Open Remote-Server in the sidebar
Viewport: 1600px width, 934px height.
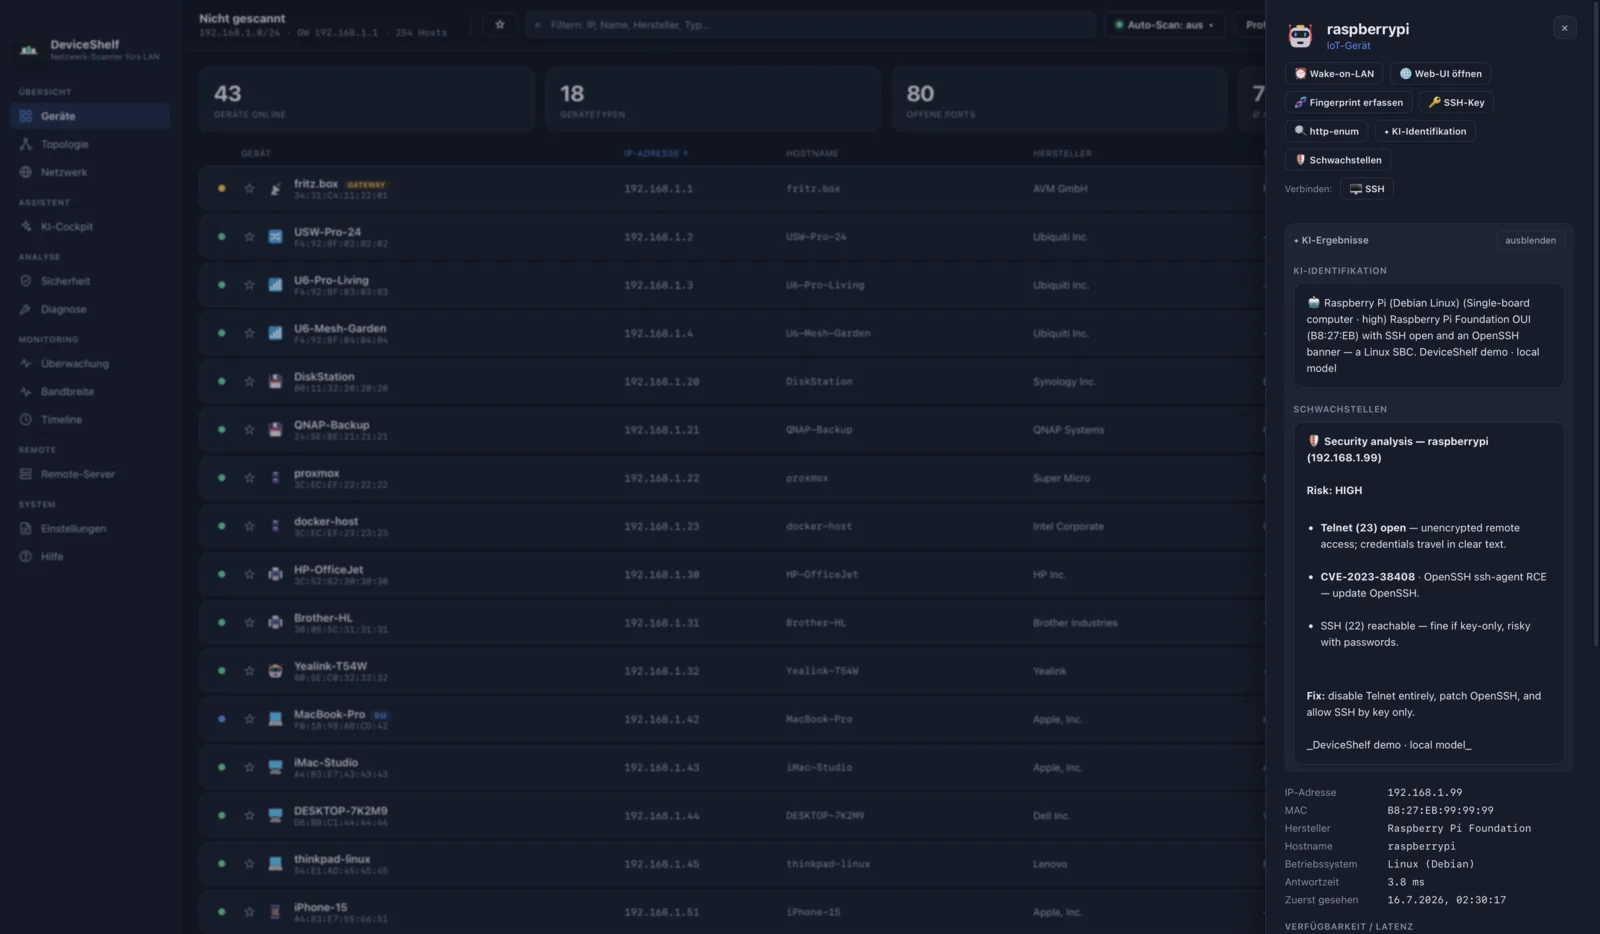pyautogui.click(x=90, y=474)
